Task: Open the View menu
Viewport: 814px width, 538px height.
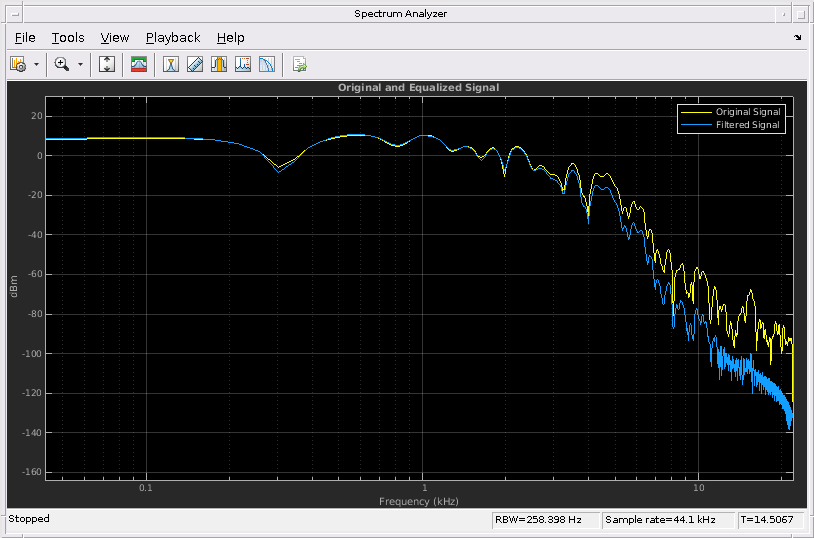Action: [115, 38]
